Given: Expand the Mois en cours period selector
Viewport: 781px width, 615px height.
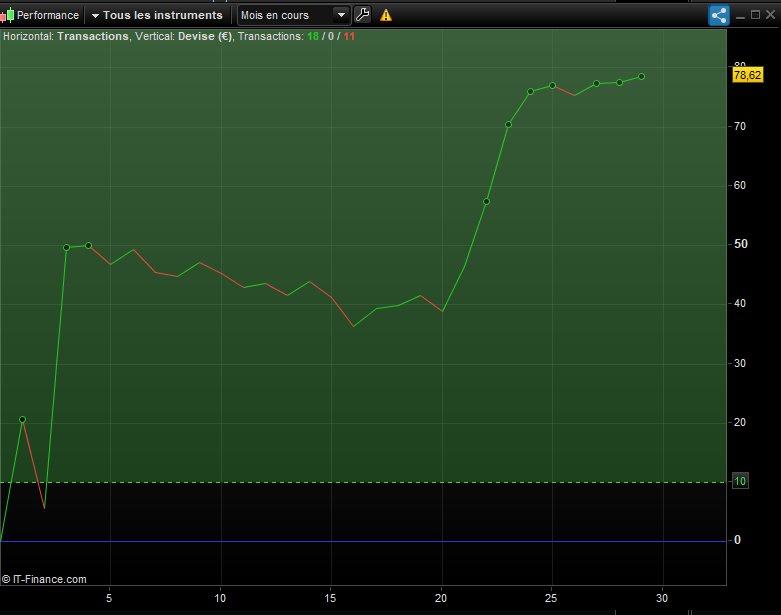Looking at the screenshot, I should tap(341, 15).
